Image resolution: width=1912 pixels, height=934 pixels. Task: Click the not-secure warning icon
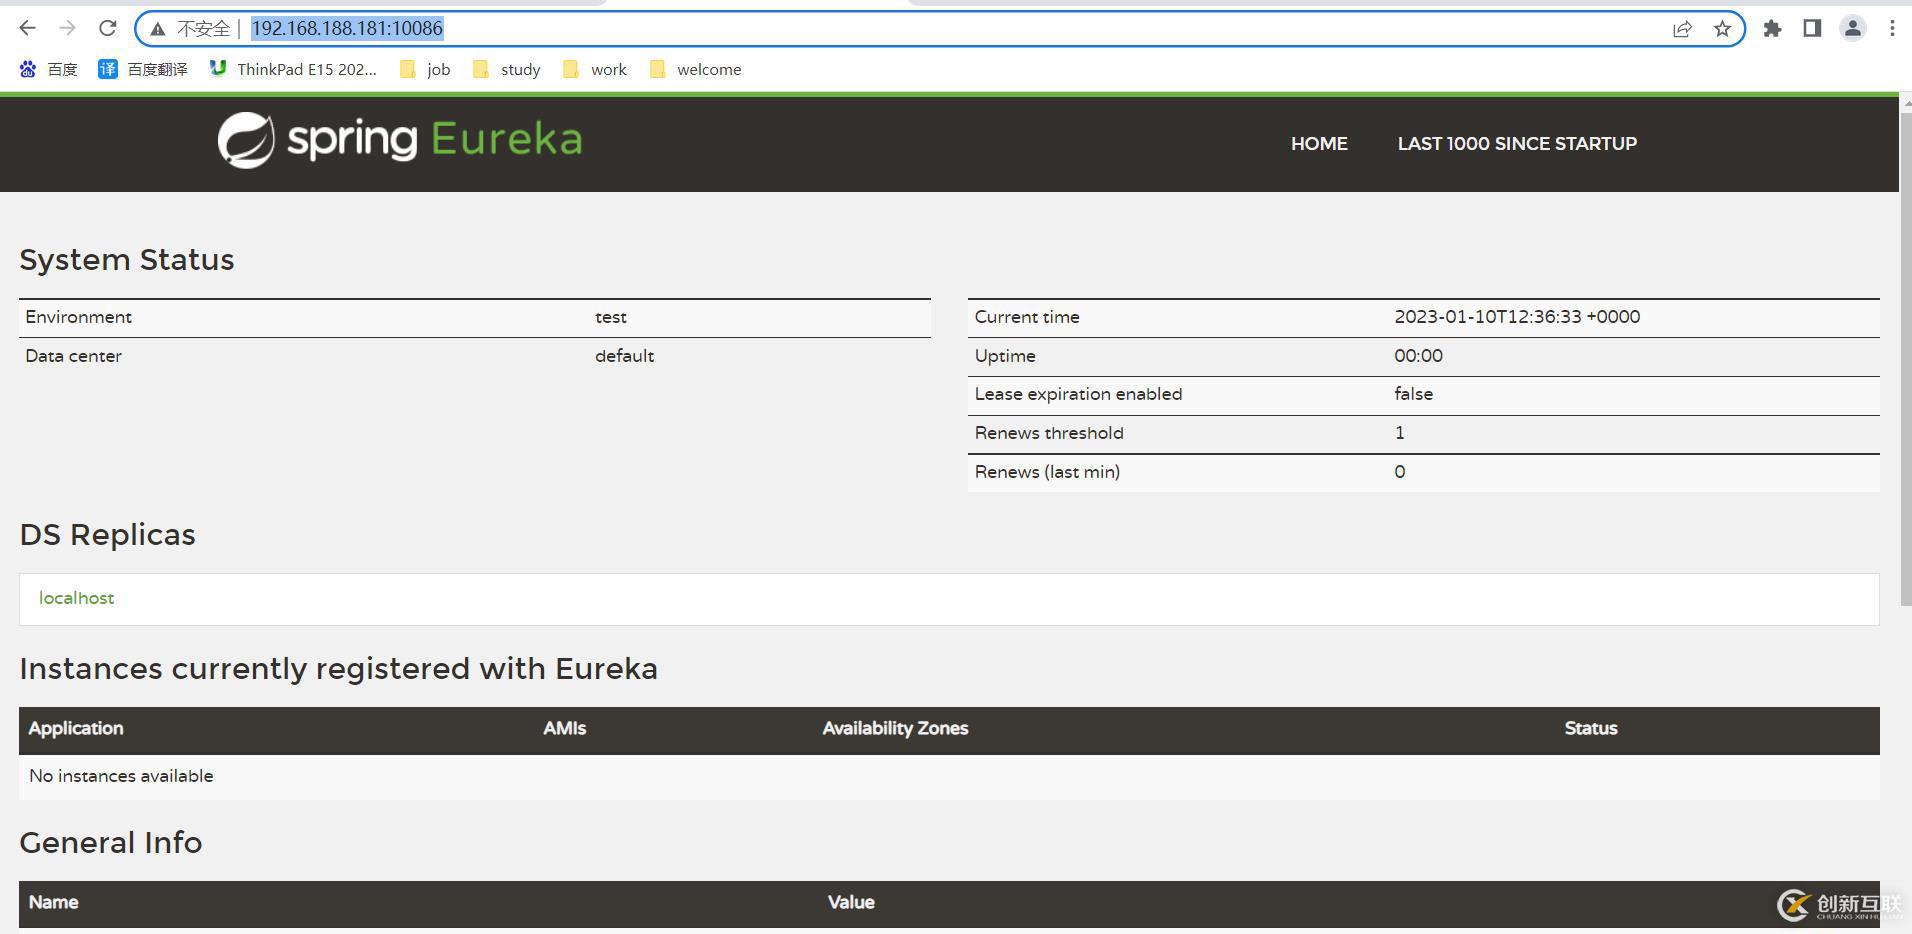(158, 29)
